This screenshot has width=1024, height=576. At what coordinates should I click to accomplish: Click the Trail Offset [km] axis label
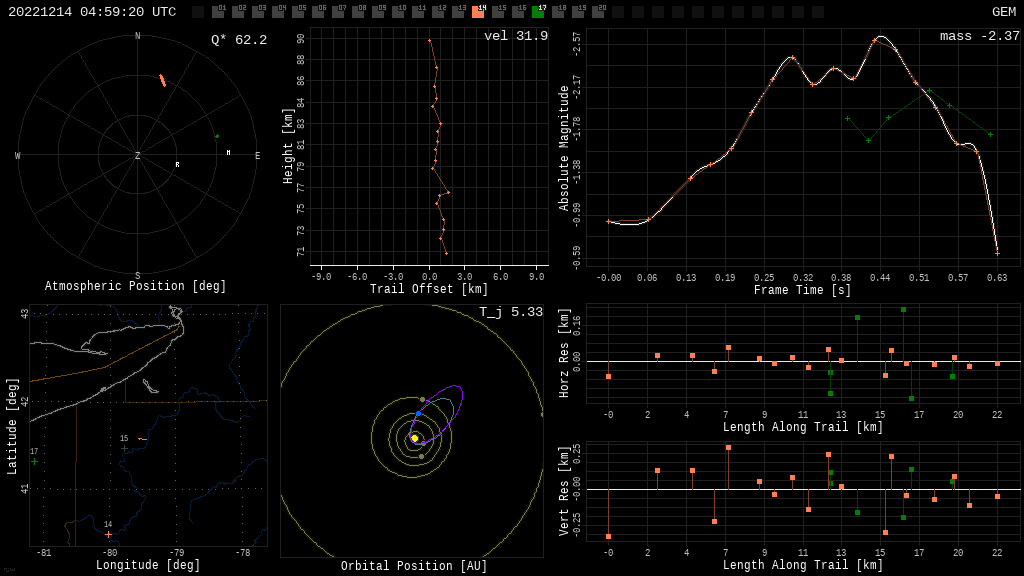429,289
